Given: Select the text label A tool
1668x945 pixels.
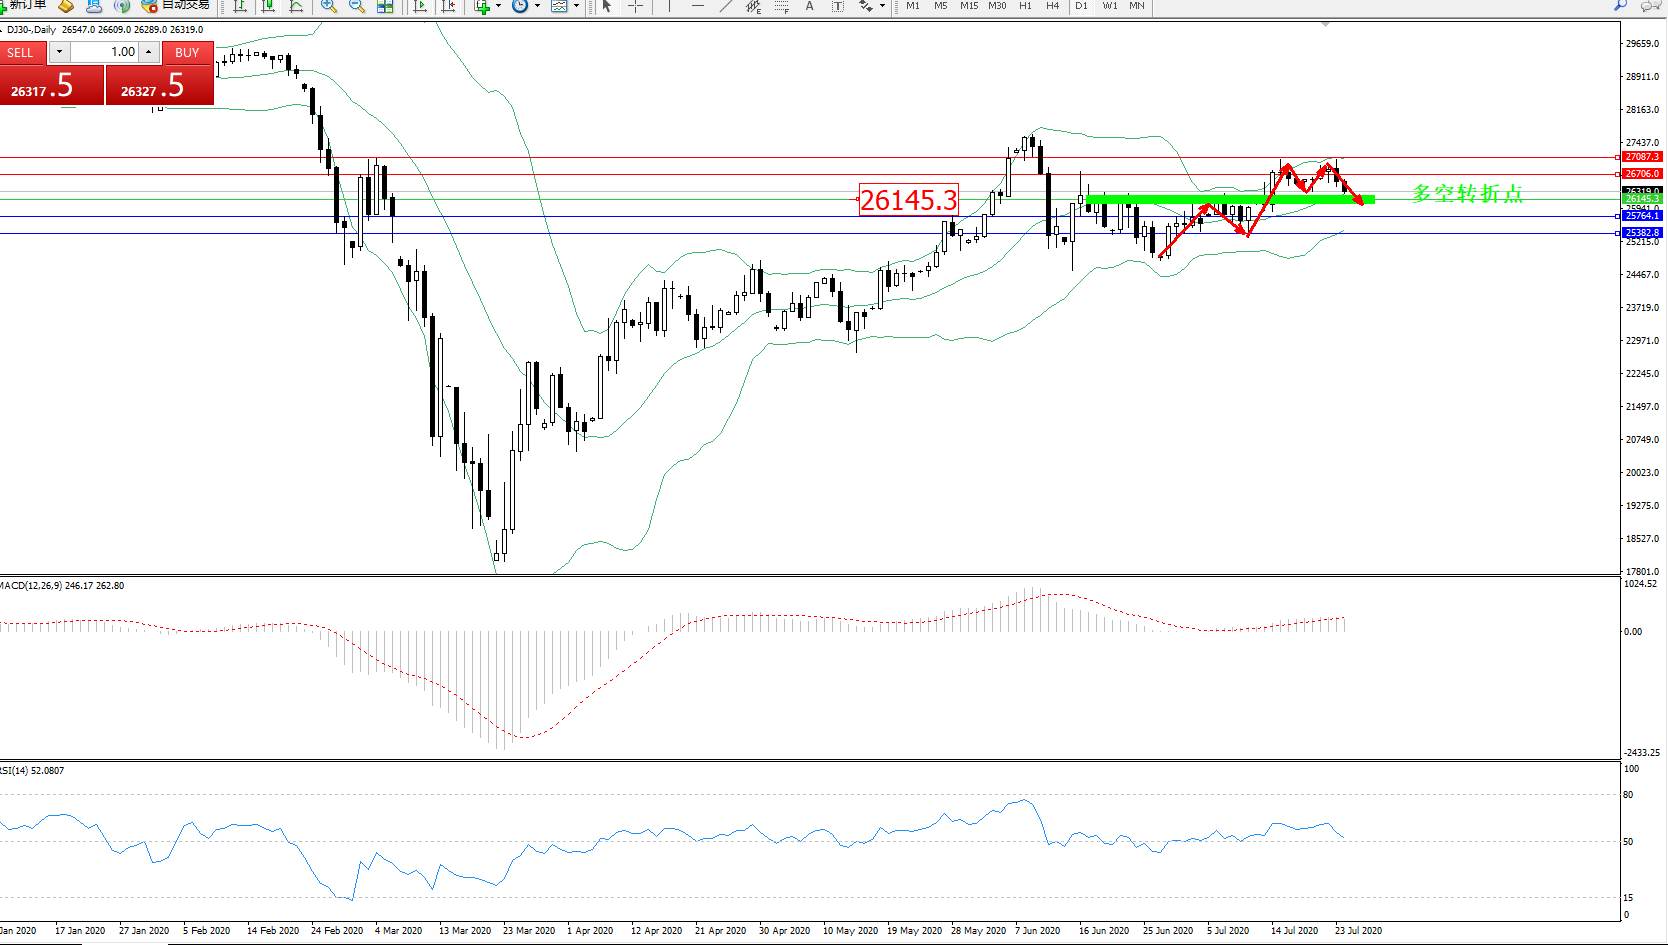Looking at the screenshot, I should (x=809, y=6).
